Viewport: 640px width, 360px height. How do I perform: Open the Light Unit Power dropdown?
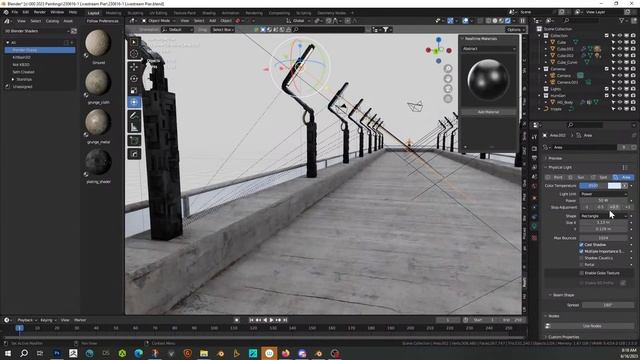click(604, 194)
